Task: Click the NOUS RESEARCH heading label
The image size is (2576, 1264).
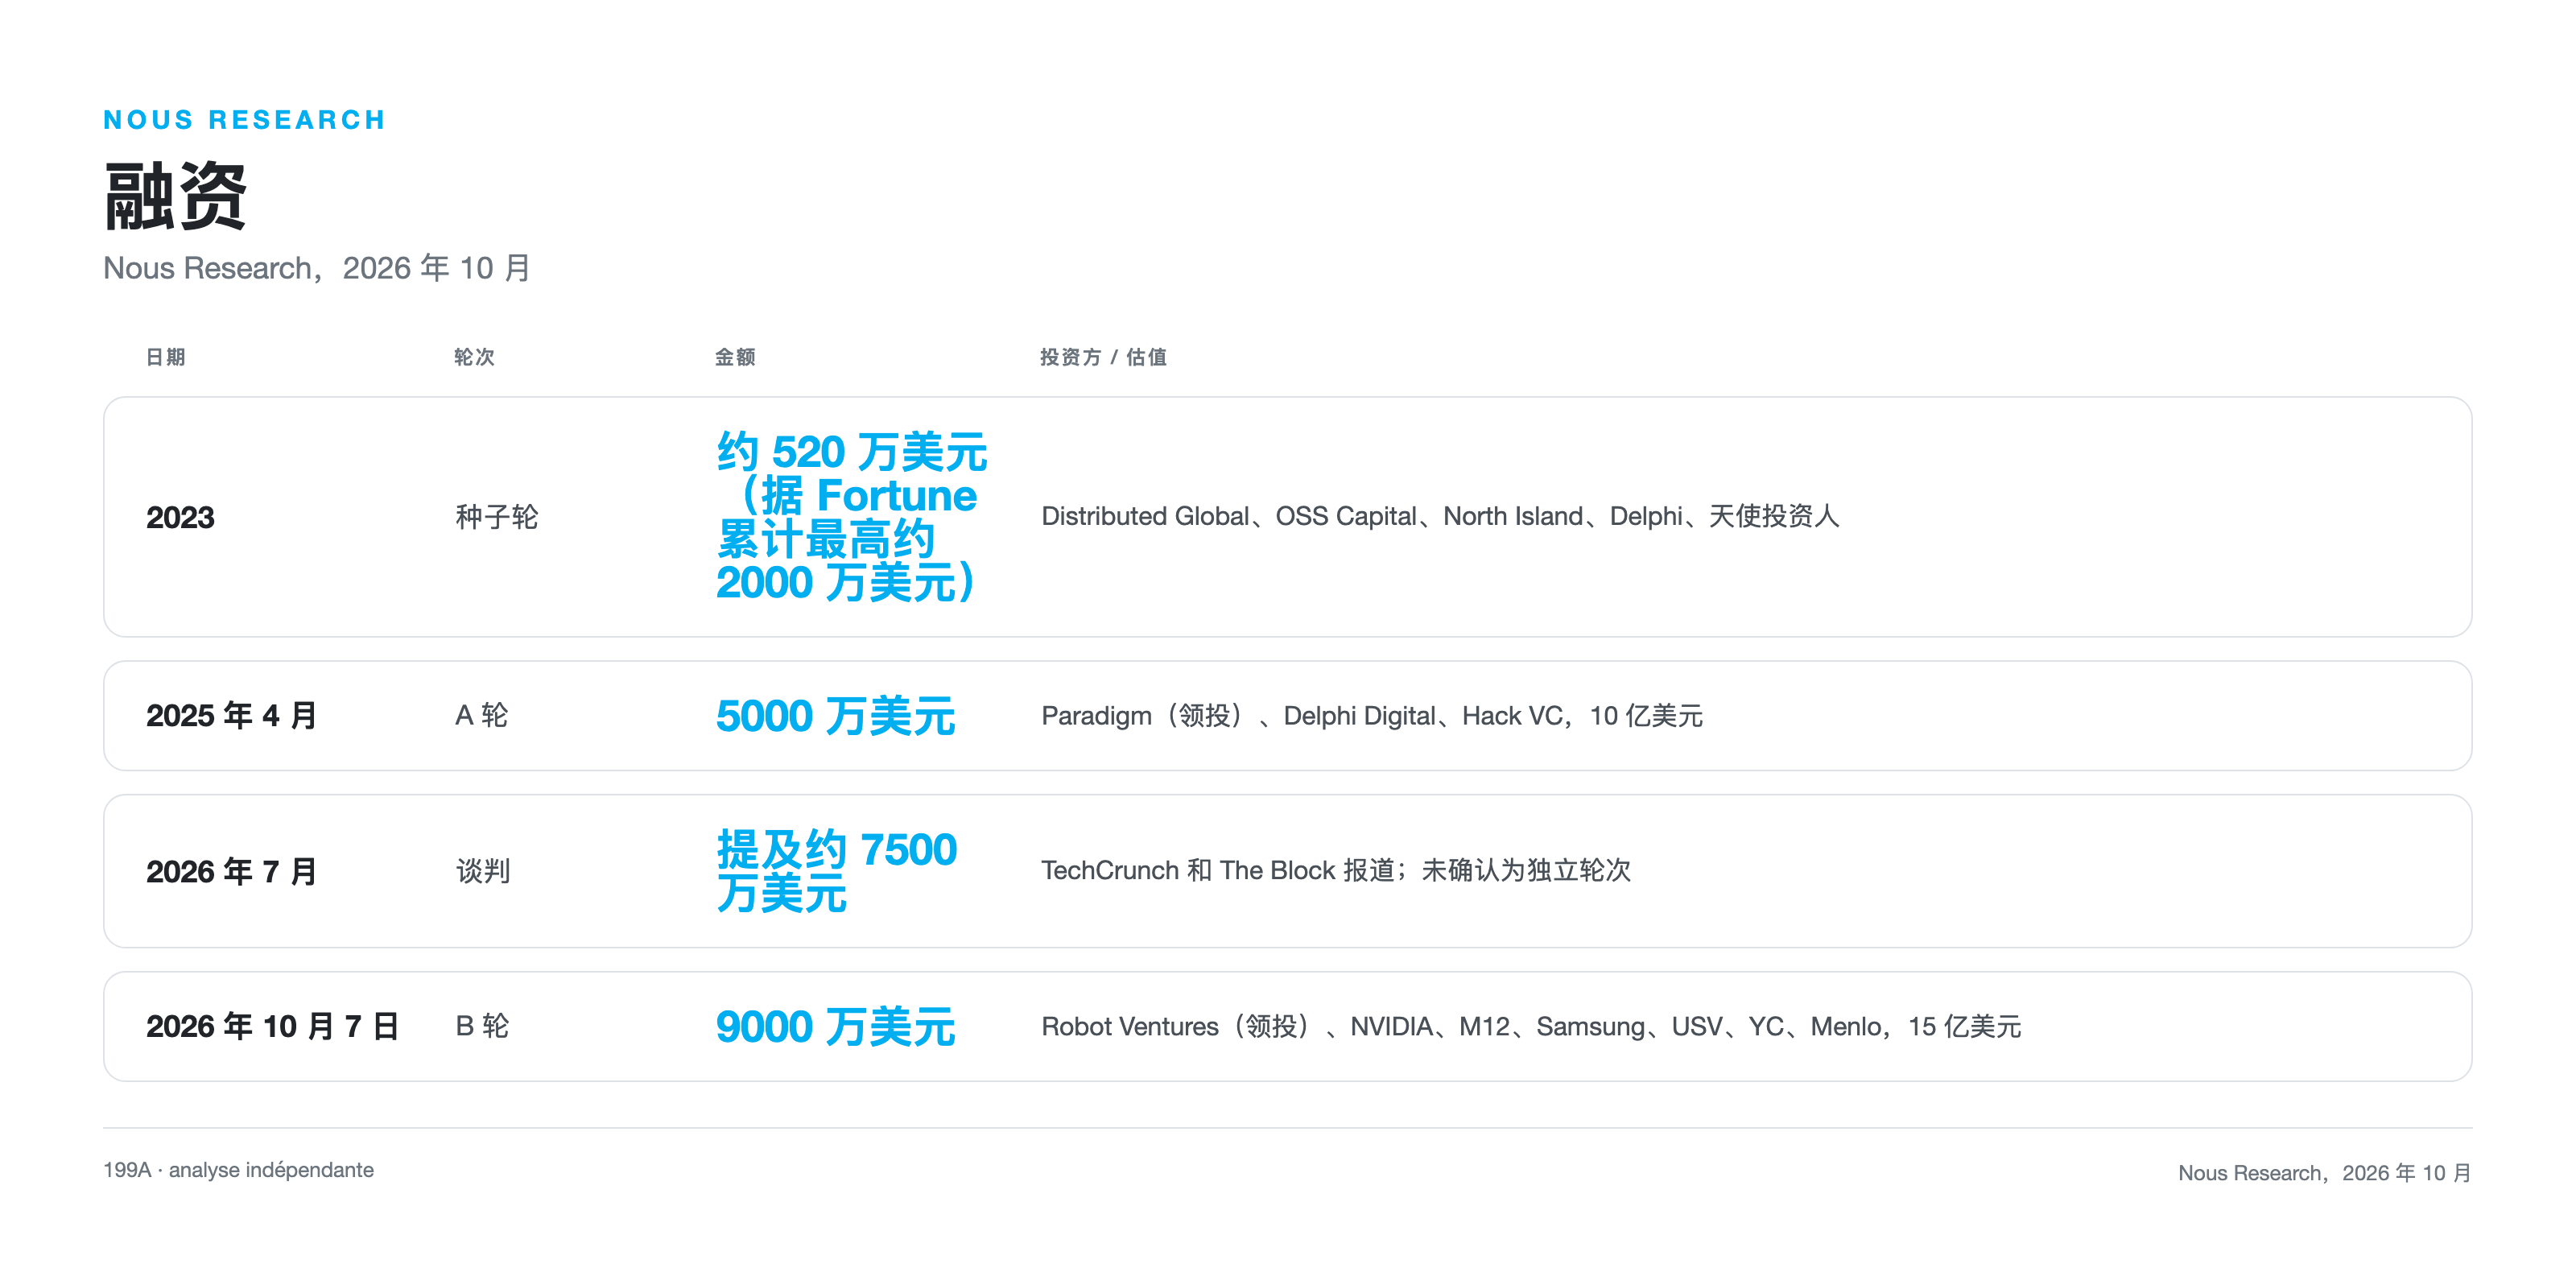Action: 244,120
